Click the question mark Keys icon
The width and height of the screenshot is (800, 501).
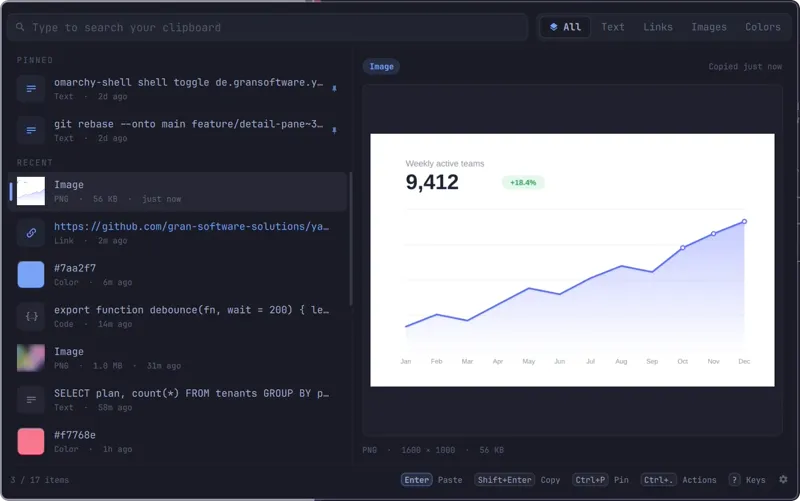[x=734, y=480]
